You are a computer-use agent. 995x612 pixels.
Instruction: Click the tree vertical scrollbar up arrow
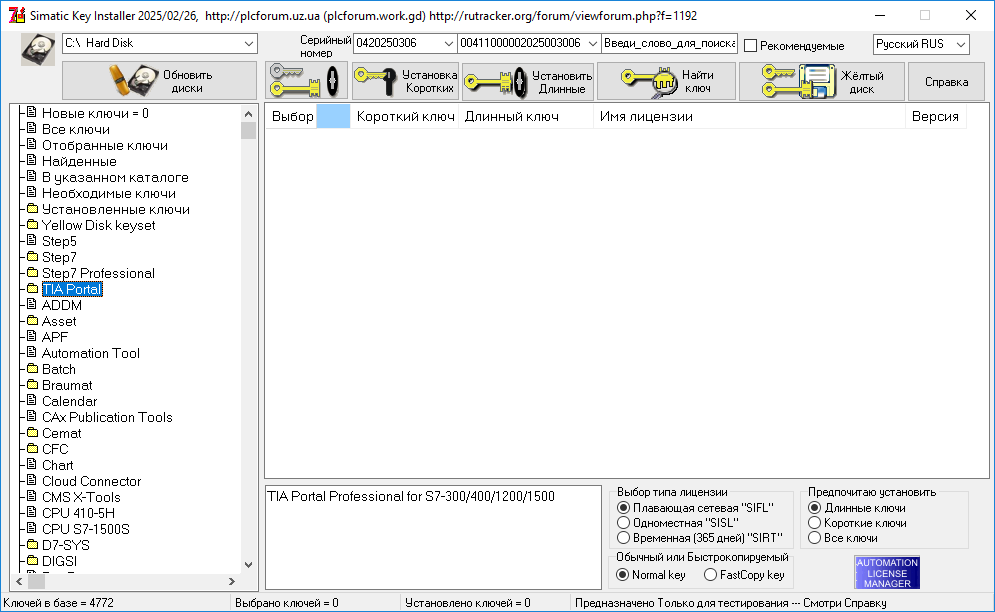click(249, 114)
